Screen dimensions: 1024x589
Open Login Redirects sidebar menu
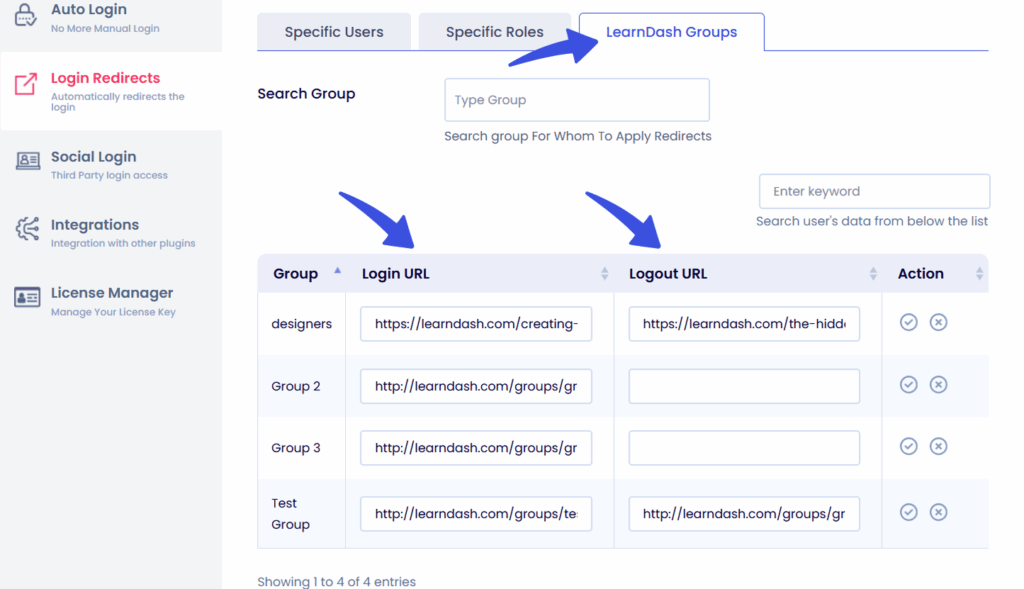click(111, 91)
